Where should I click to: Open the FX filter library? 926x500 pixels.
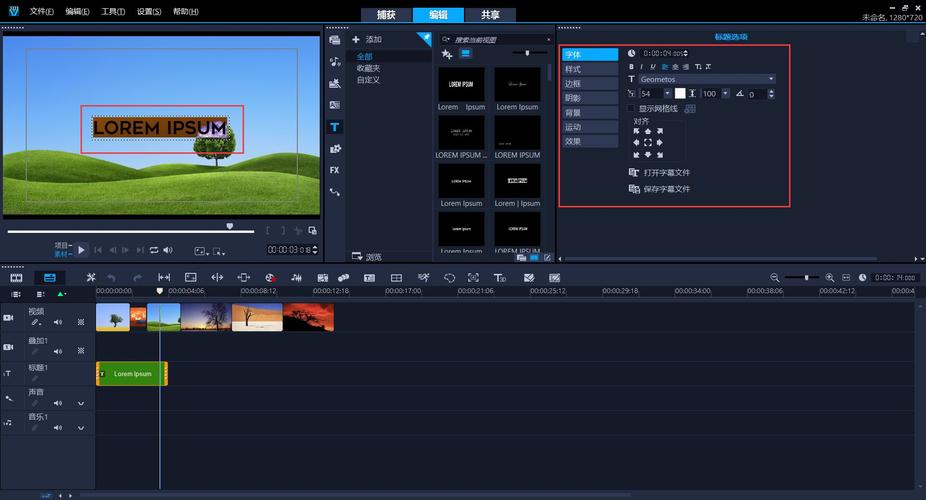point(334,170)
